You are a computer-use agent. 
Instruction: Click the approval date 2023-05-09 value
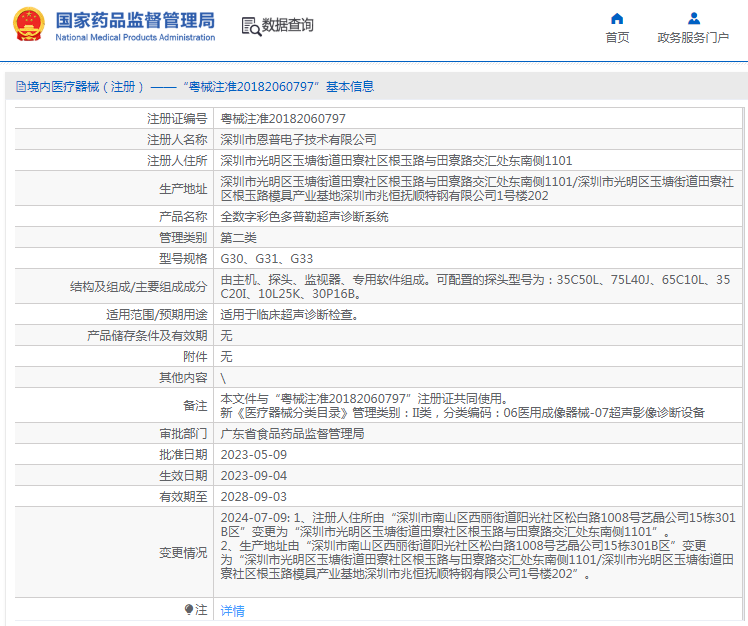253,455
